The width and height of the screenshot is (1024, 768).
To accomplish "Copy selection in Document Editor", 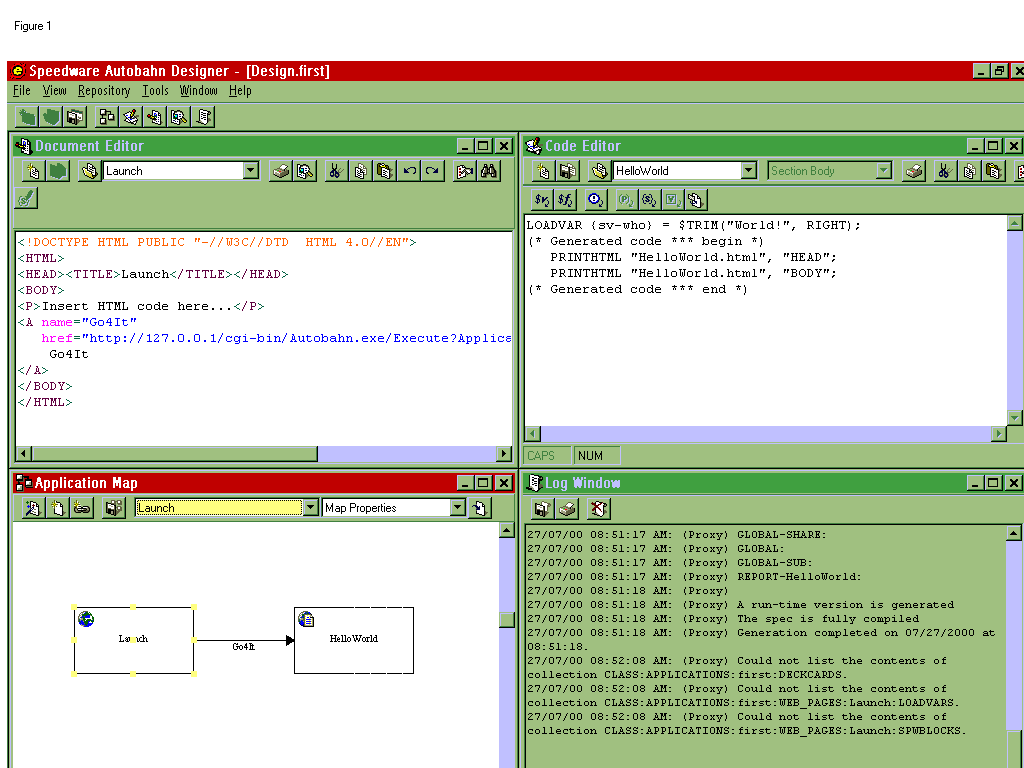I will [360, 171].
